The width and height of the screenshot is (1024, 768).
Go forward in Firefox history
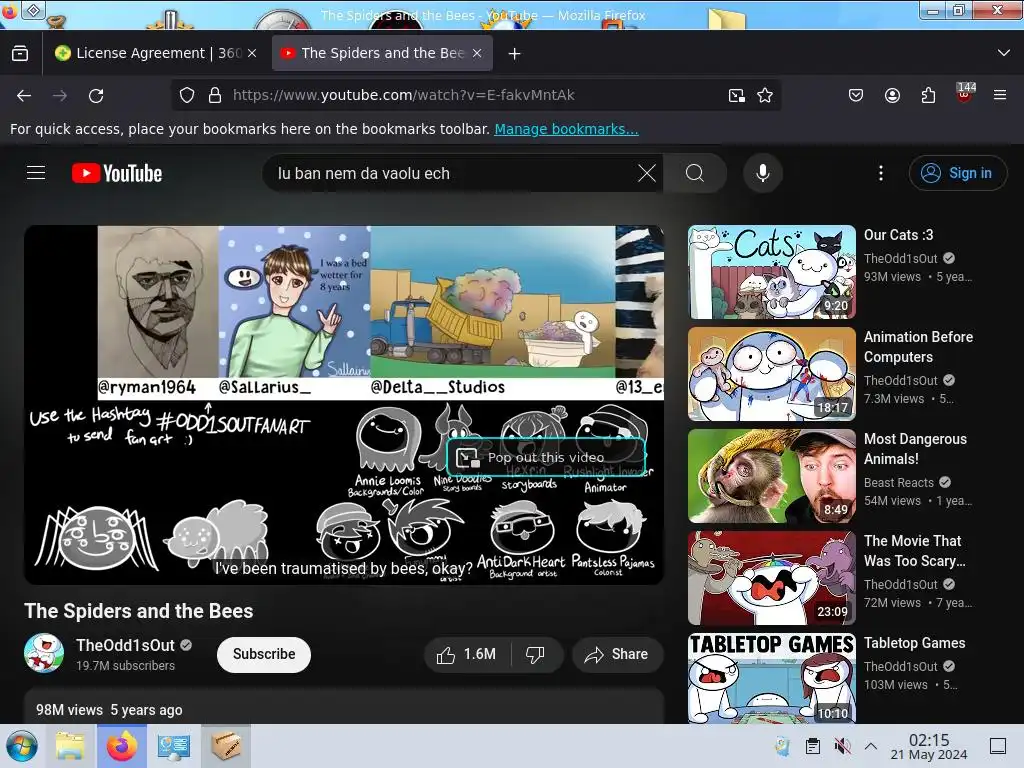point(60,96)
